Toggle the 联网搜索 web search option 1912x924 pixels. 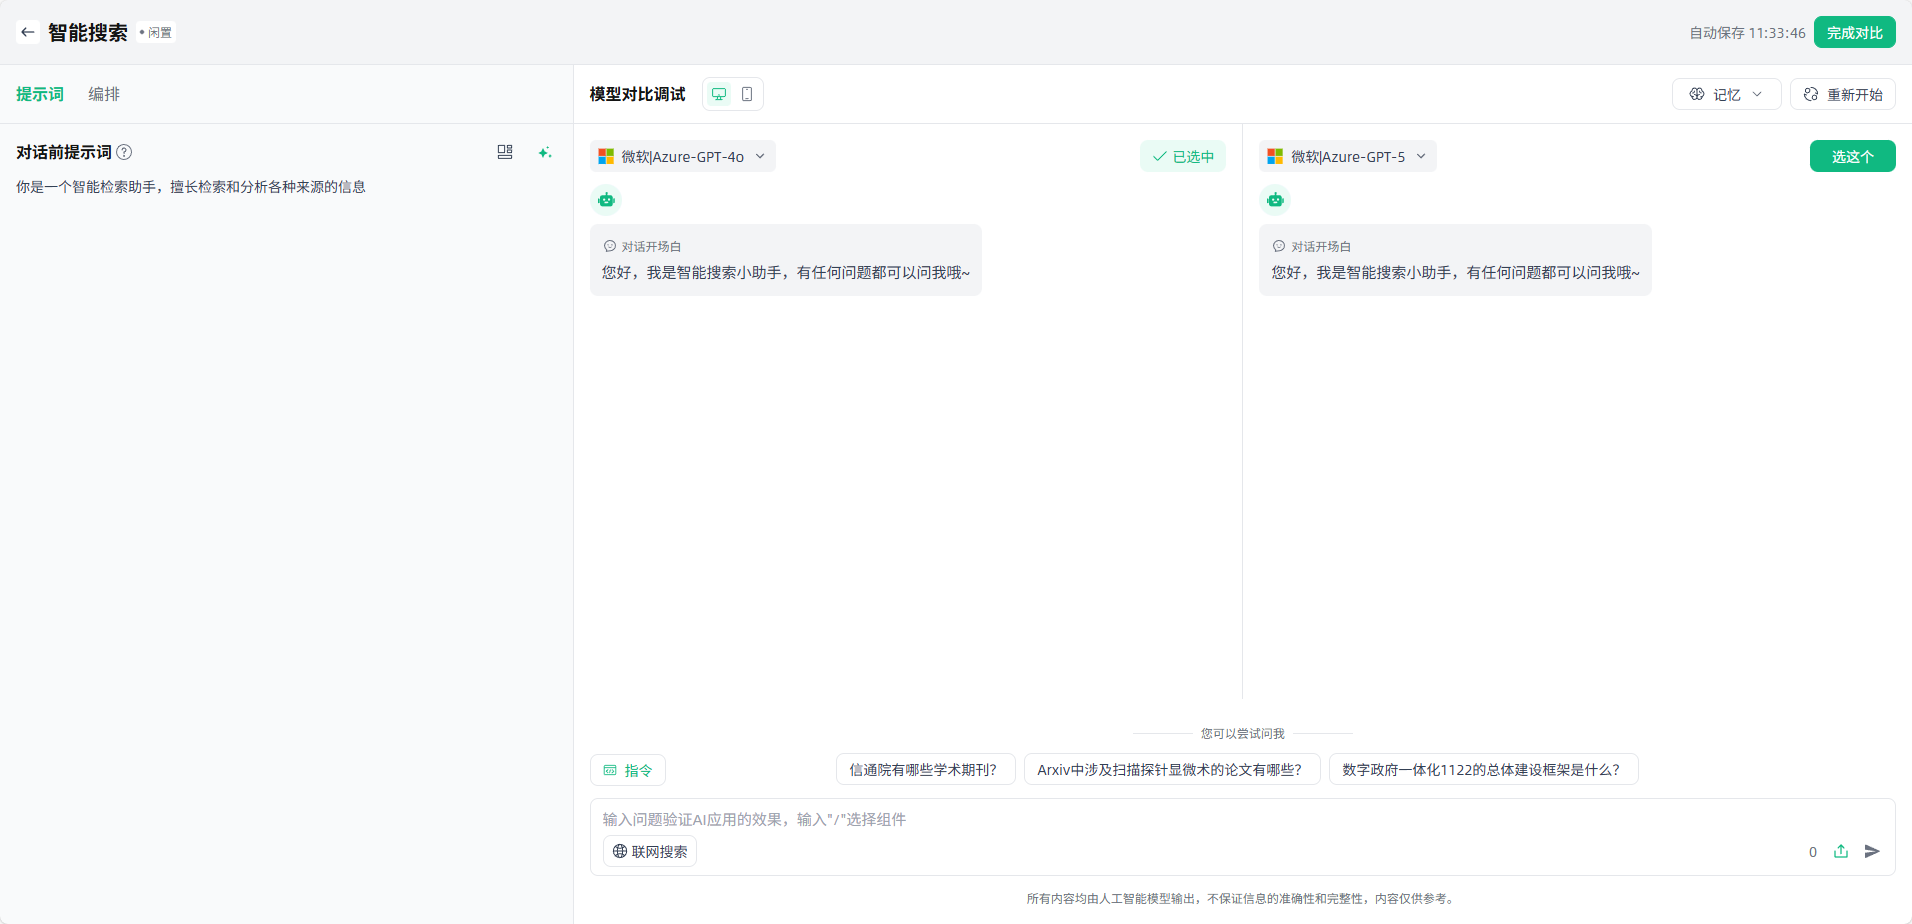(650, 851)
